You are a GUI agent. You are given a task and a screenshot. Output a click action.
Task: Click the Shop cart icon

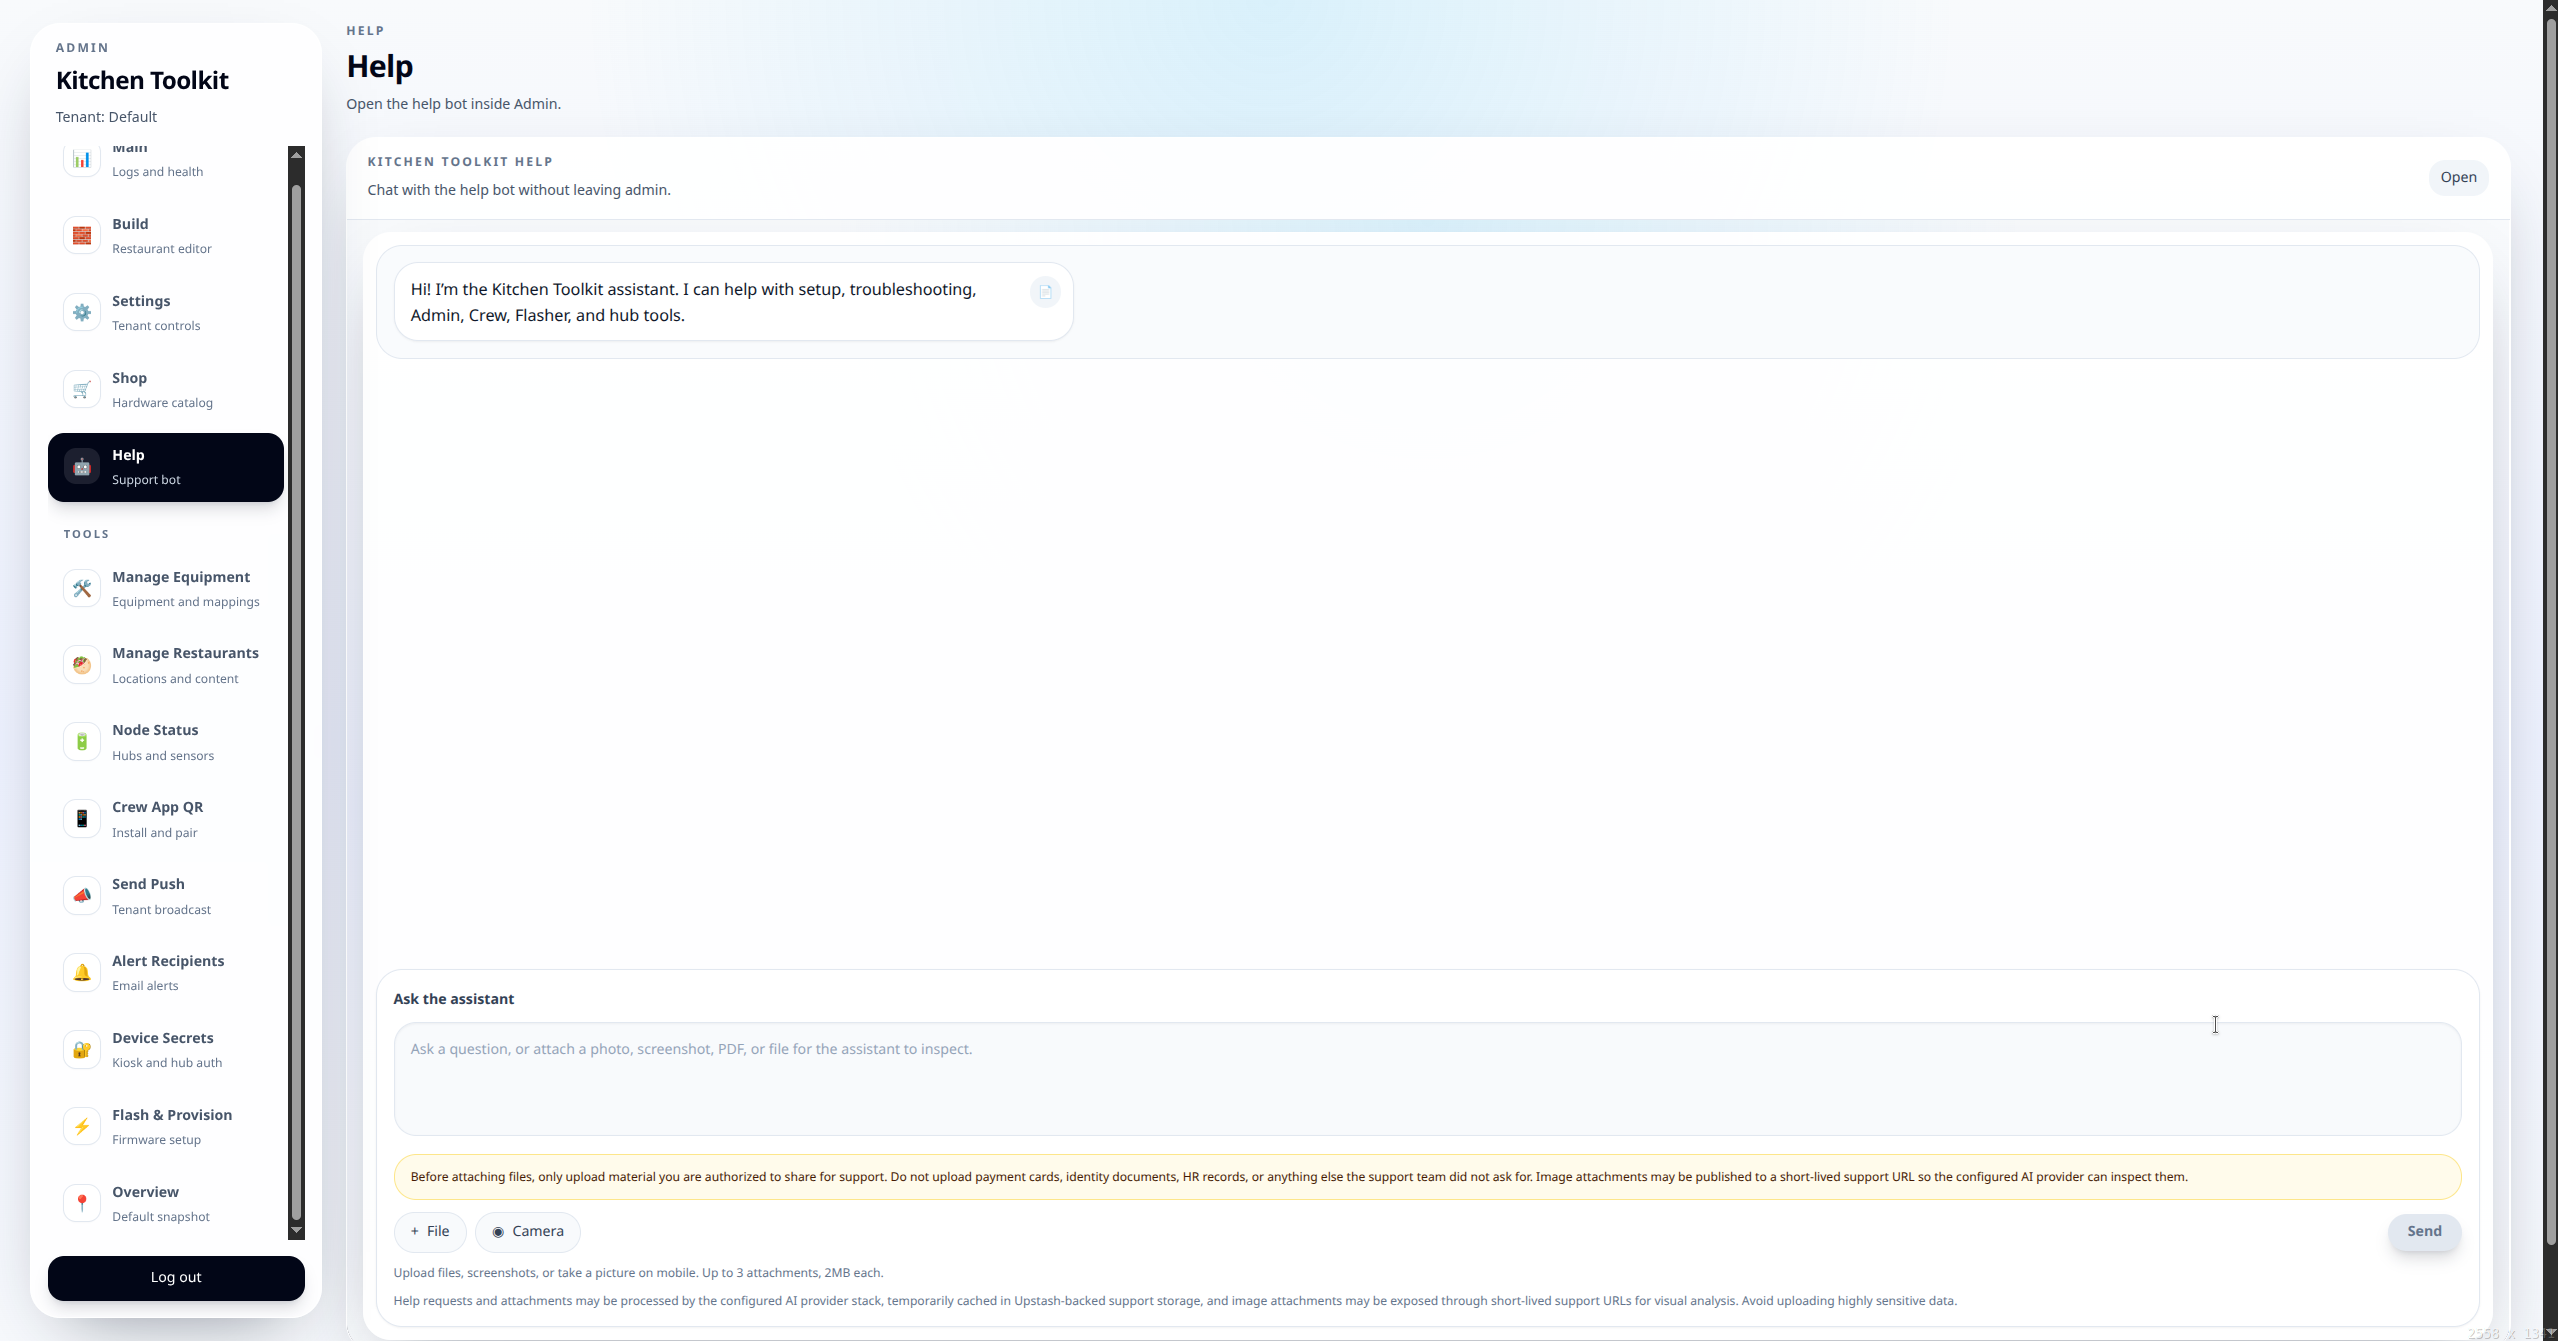point(82,389)
